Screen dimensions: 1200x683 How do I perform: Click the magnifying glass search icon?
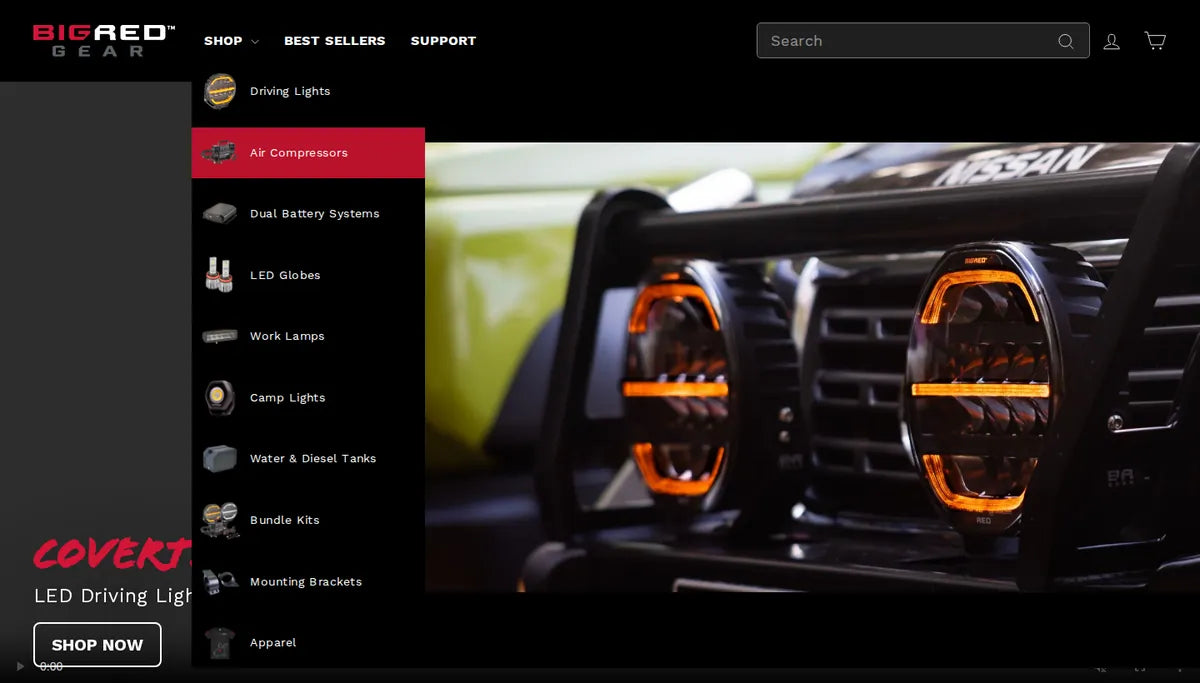click(x=1066, y=41)
